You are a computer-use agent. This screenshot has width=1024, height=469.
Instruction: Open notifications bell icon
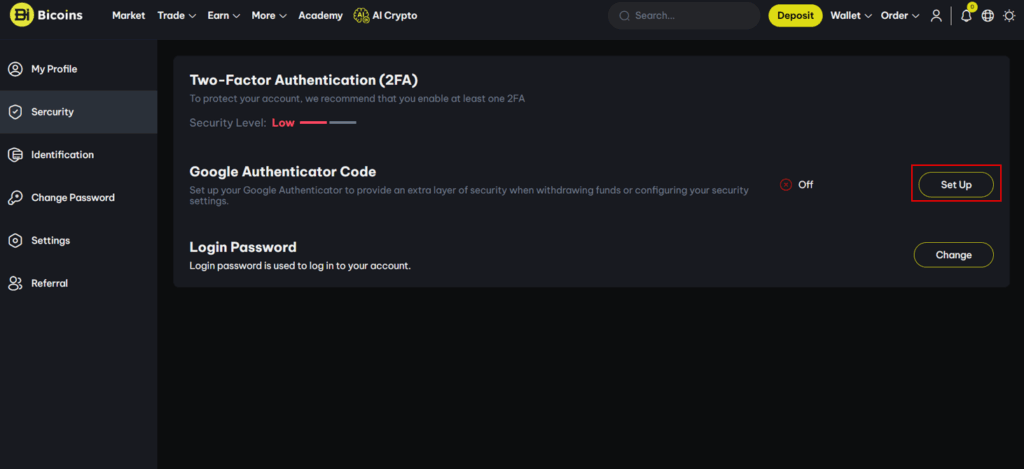point(967,16)
